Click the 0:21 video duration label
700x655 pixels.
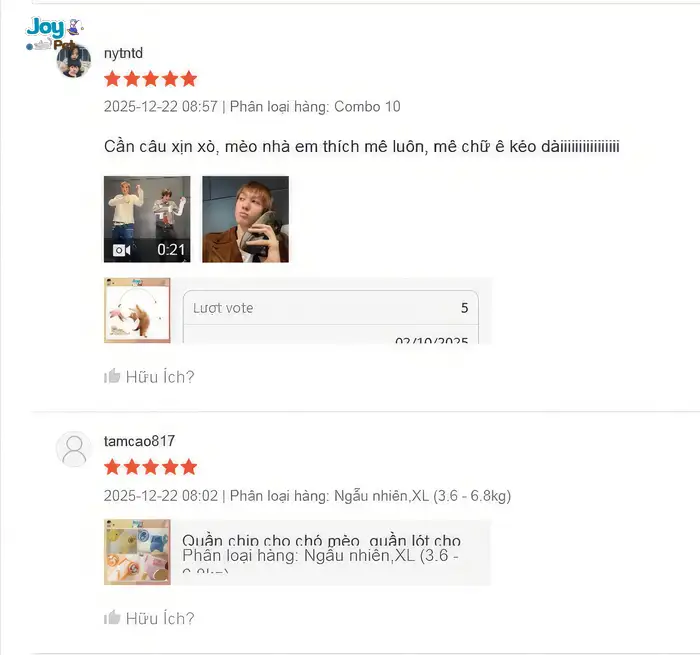(171, 250)
